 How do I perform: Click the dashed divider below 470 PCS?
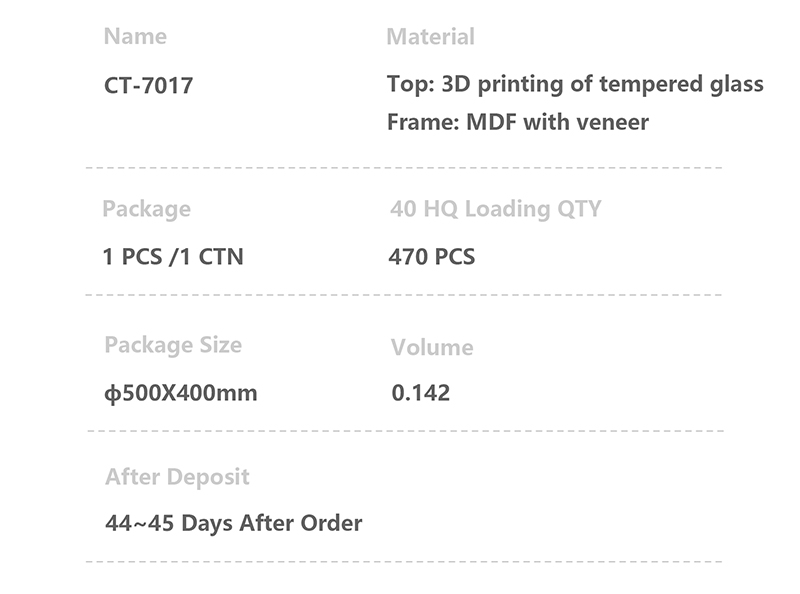(x=404, y=295)
